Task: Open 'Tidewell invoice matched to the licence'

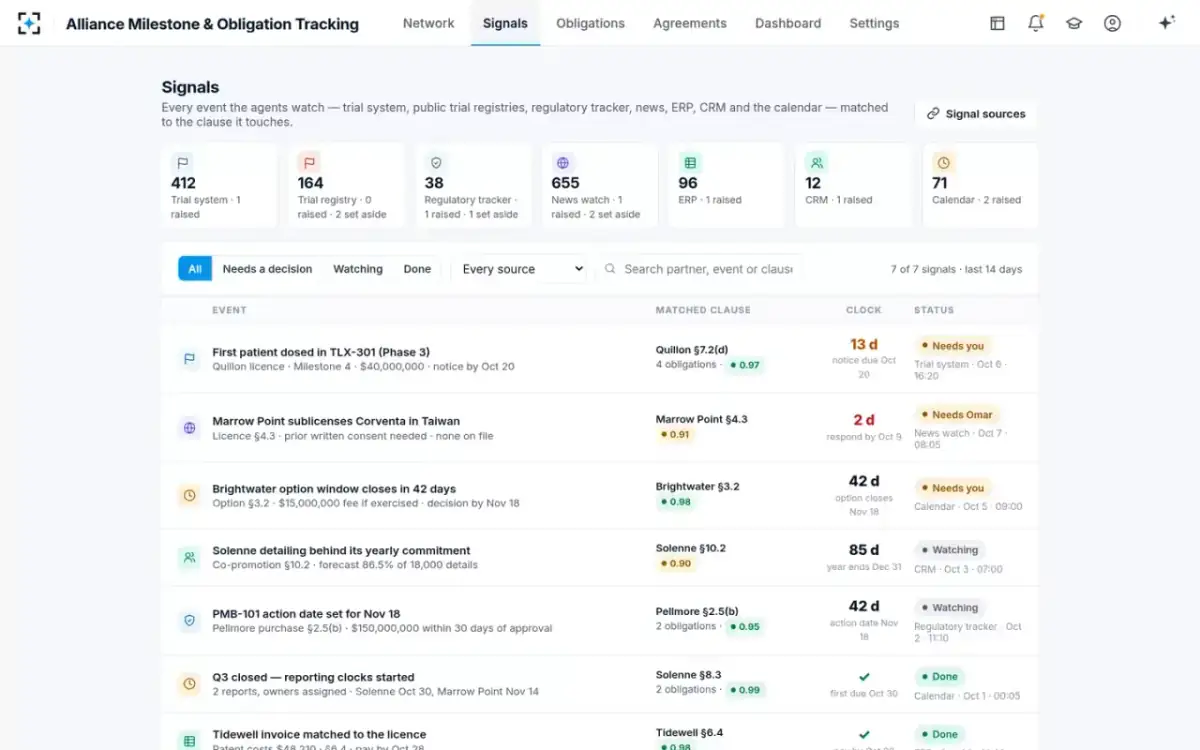Action: [x=319, y=734]
